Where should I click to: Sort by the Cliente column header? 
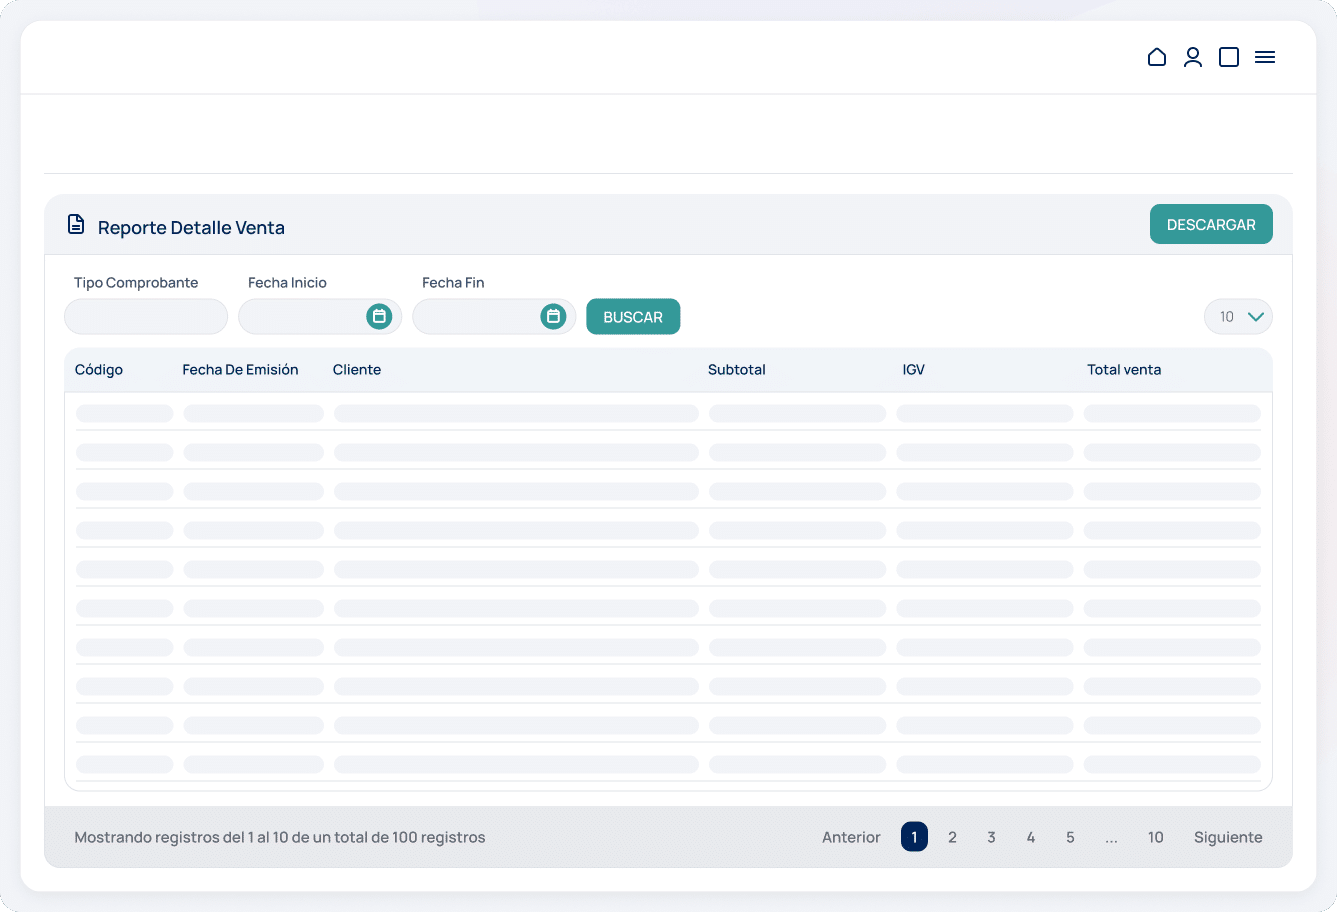357,370
